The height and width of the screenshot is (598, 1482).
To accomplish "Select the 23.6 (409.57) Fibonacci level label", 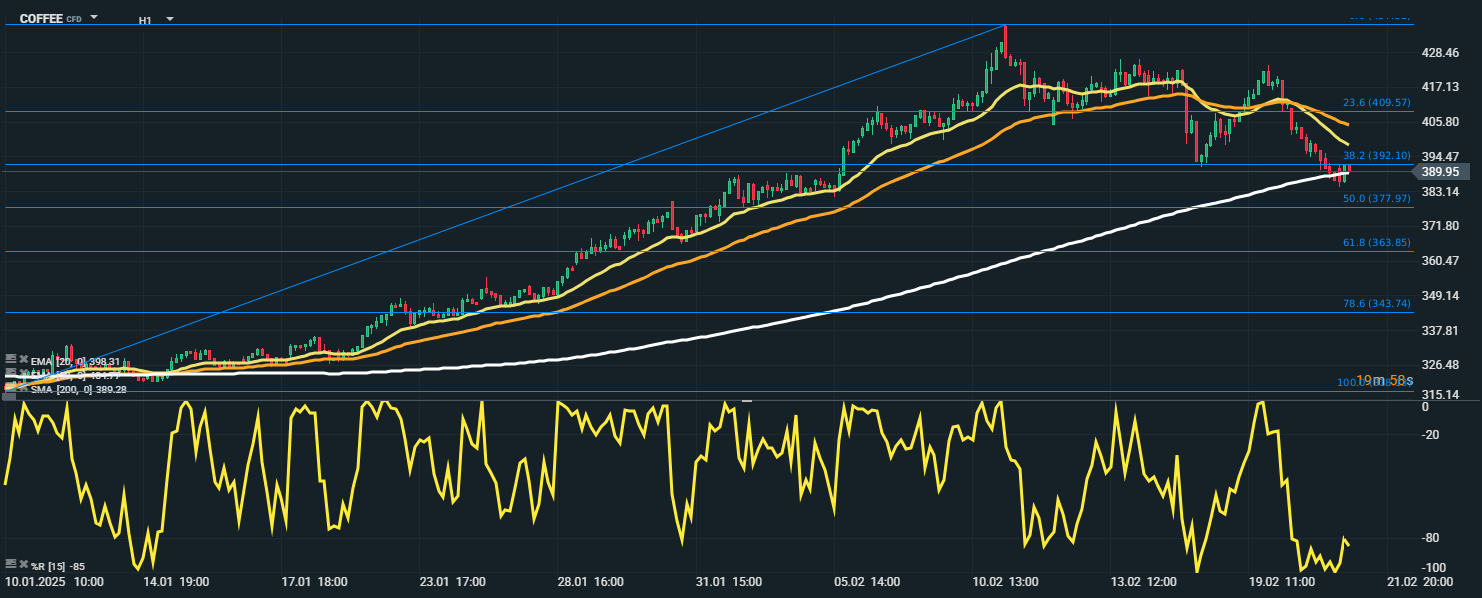I will pos(1376,103).
